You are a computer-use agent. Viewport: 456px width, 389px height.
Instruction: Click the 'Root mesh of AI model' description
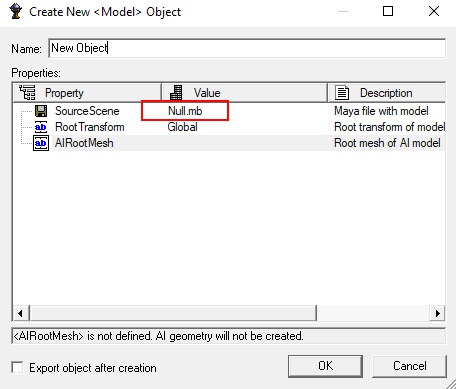pos(387,143)
